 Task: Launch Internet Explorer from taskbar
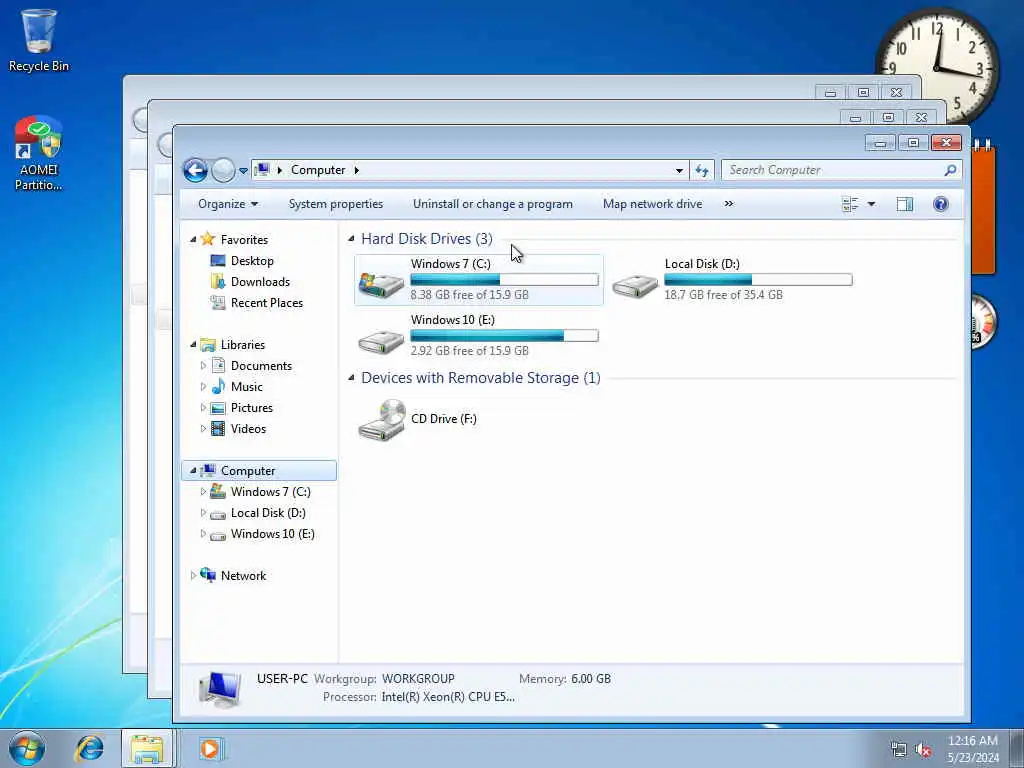[x=89, y=748]
